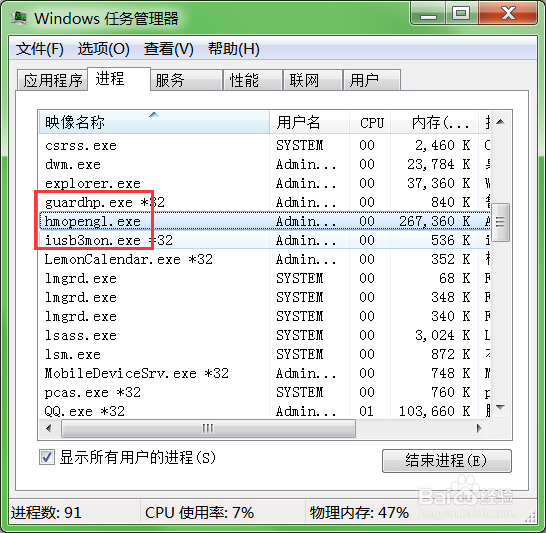Select the lmgrd.exe process using 340 K
The height and width of the screenshot is (533, 546).
265,316
